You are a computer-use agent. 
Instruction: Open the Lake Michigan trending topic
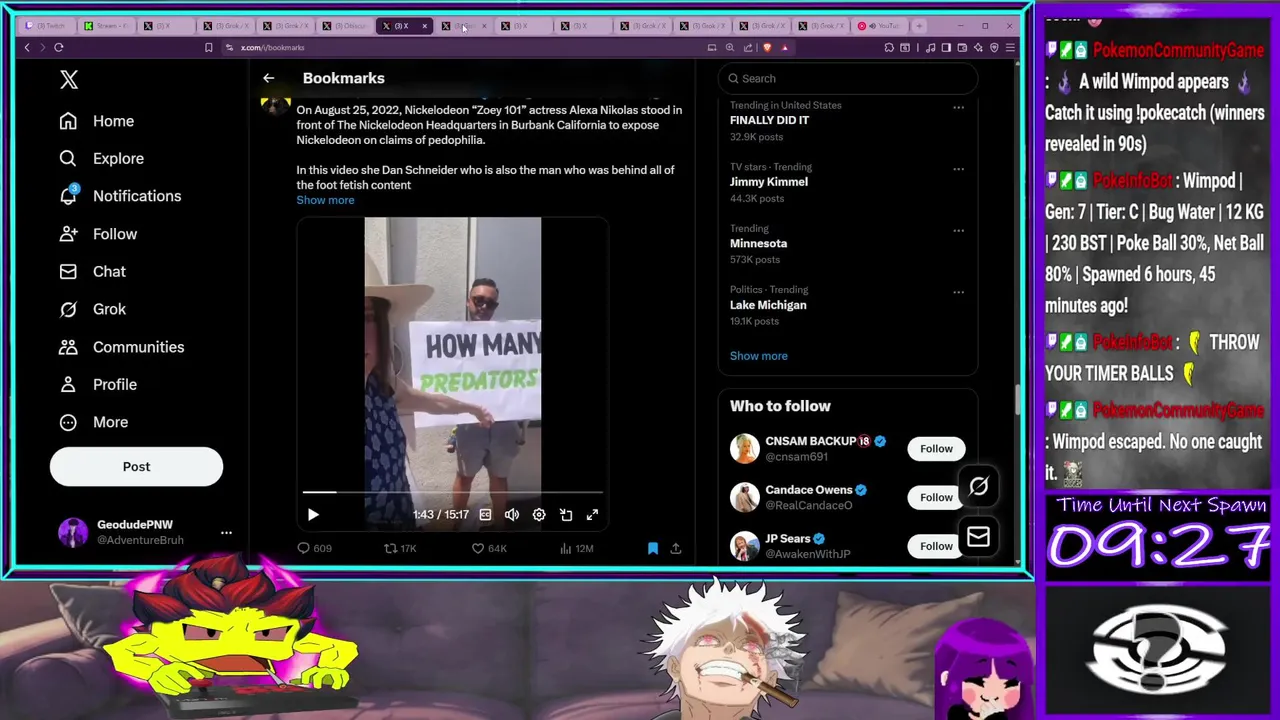[768, 305]
